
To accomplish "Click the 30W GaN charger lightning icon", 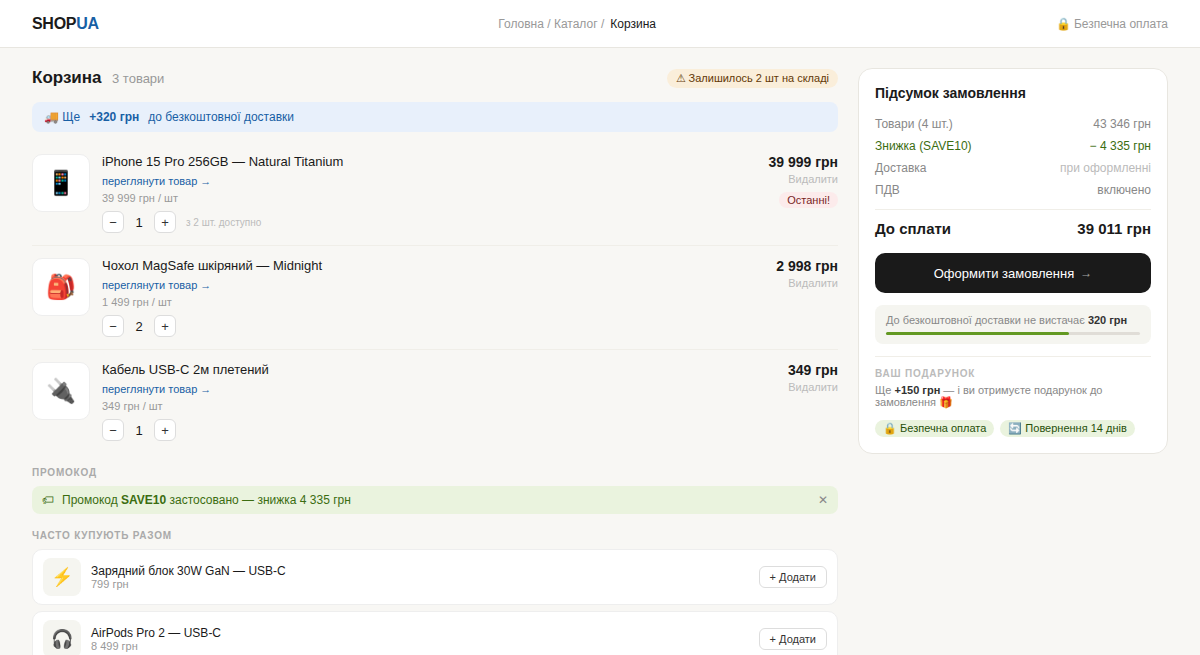I will (x=62, y=577).
